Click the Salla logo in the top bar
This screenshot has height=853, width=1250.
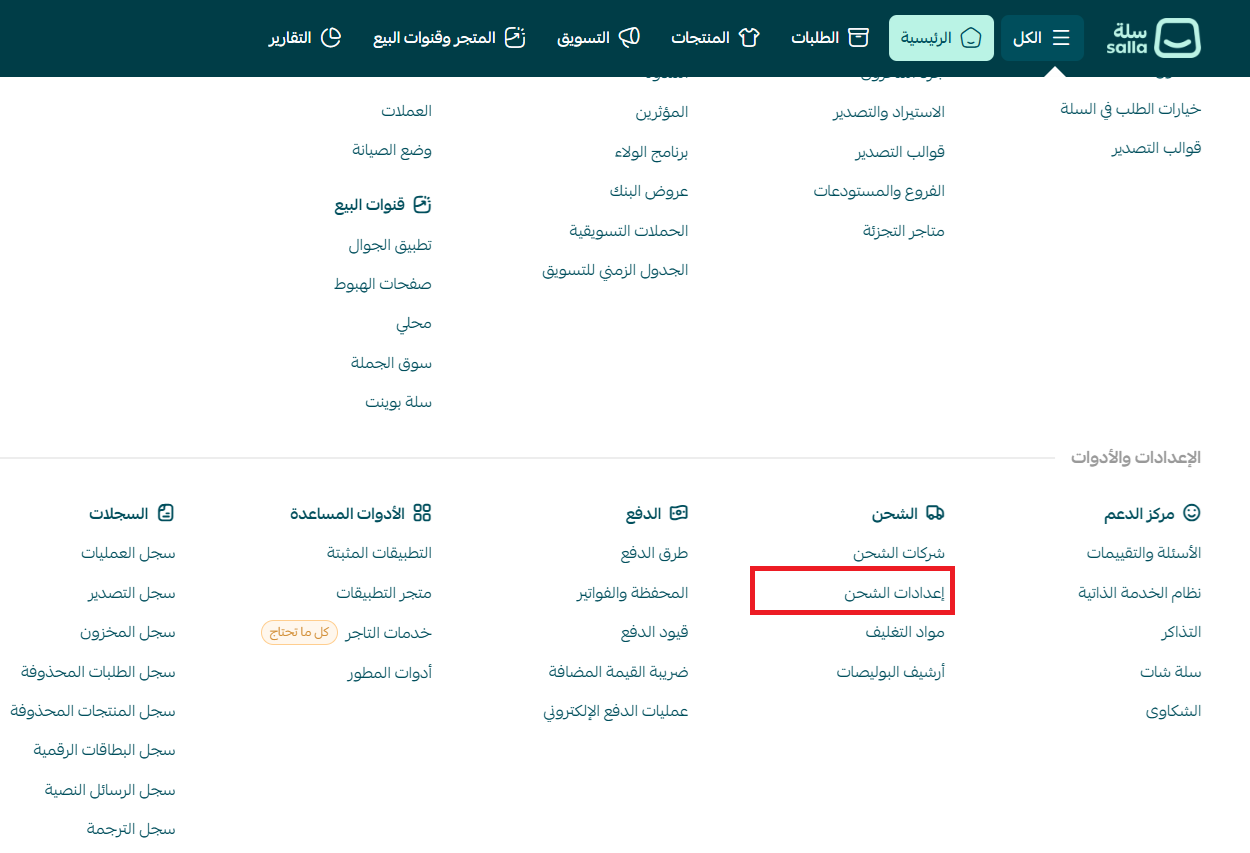point(1155,38)
